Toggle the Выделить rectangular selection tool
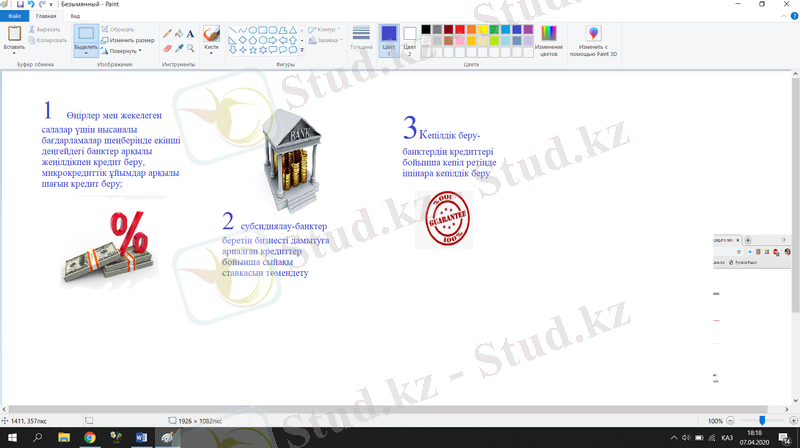Image resolution: width=800 pixels, height=448 pixels. pos(86,34)
